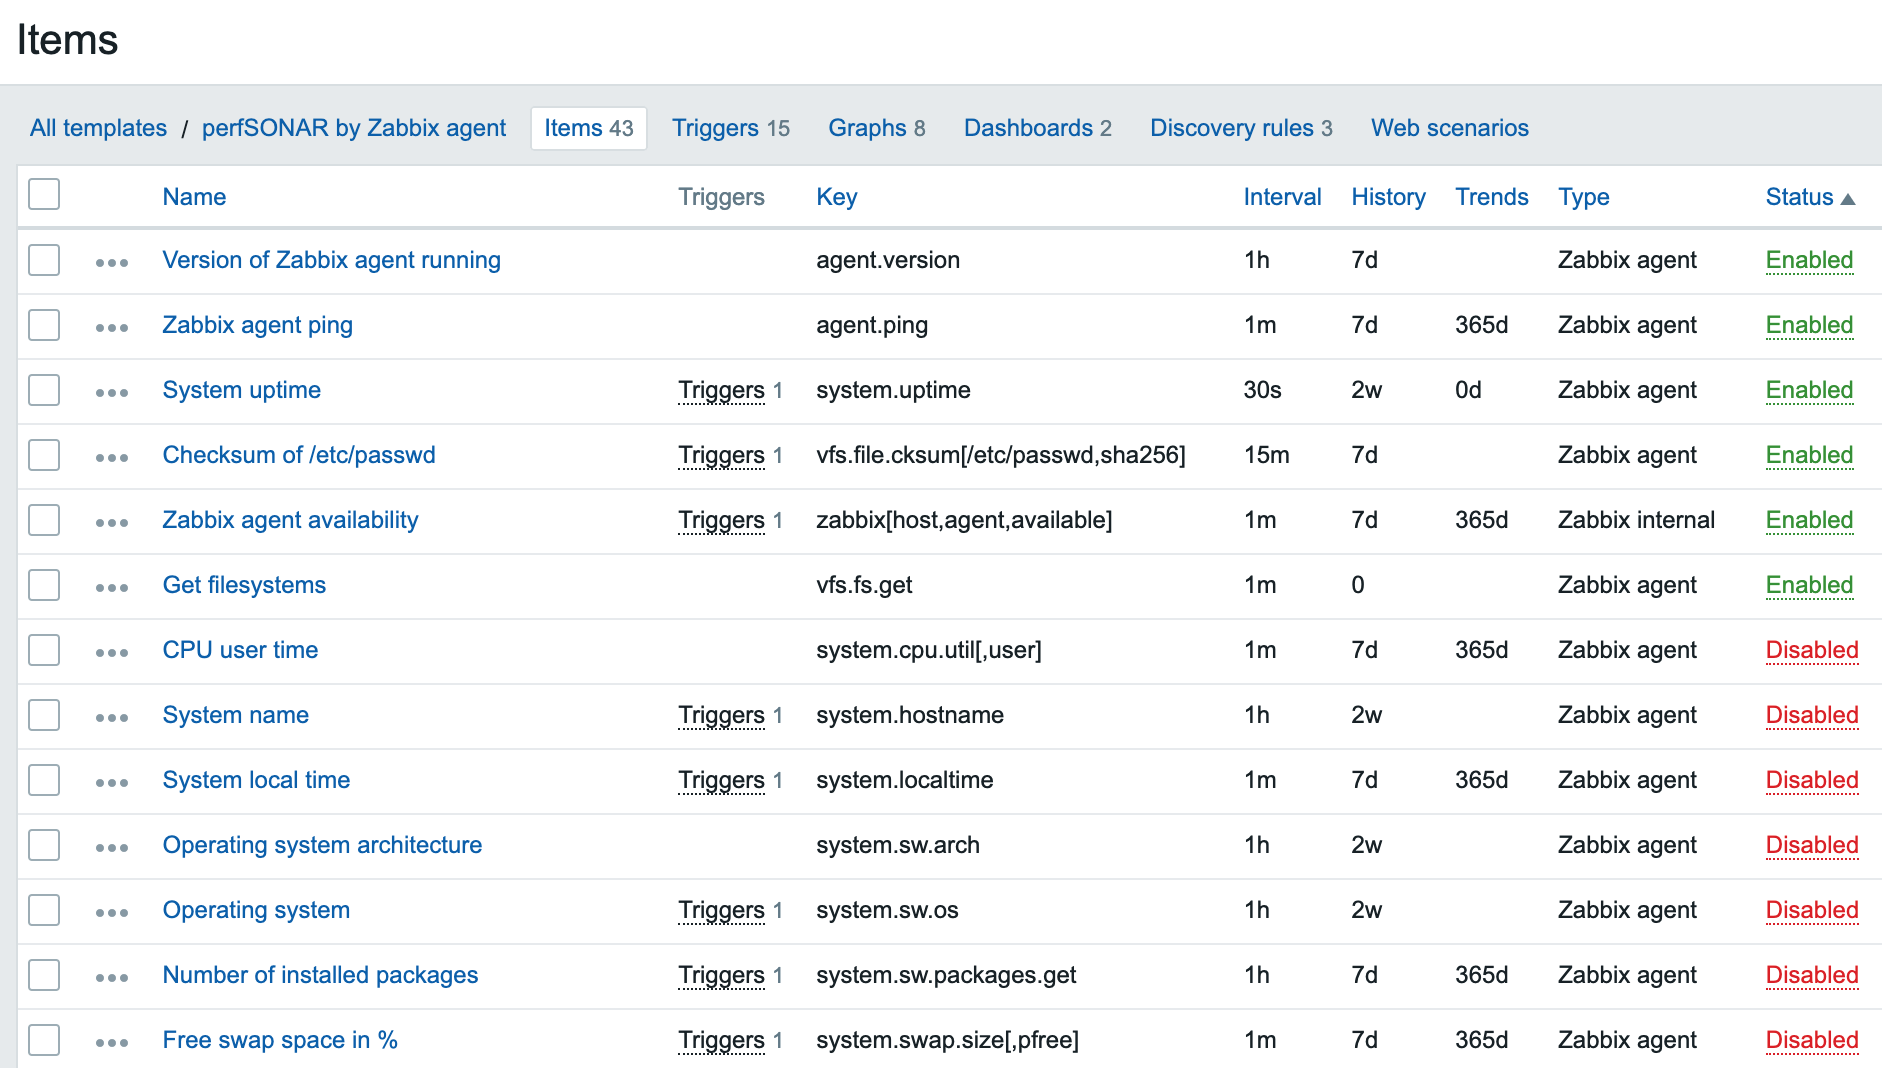Image resolution: width=1882 pixels, height=1068 pixels.
Task: Go to All templates breadcrumb
Action: click(x=98, y=128)
